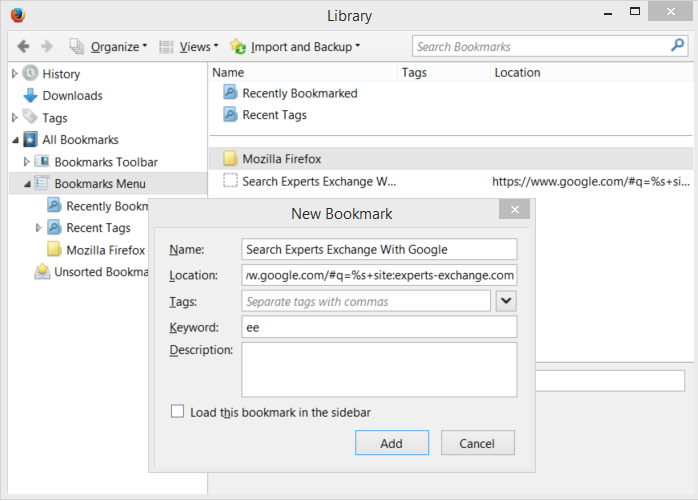Select Bookmarks Toolbar in the tree
The width and height of the screenshot is (698, 501).
click(106, 162)
